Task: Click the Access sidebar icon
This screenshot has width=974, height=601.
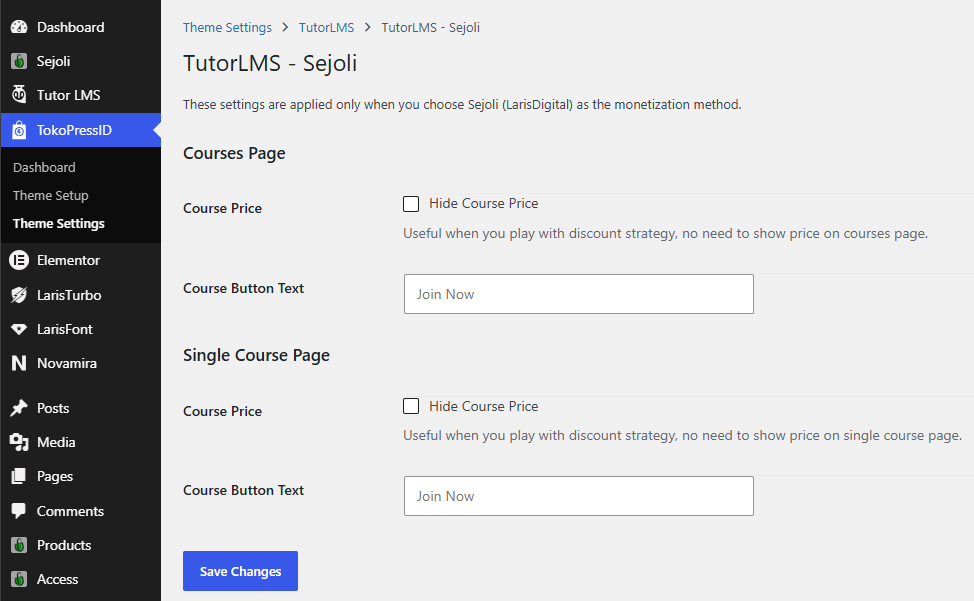Action: click(19, 579)
